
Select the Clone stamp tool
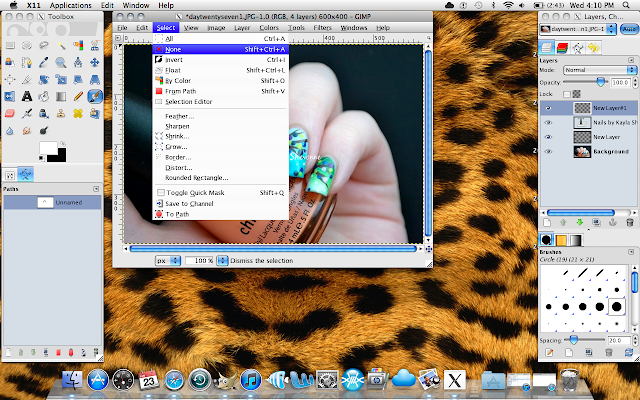pyautogui.click(x=61, y=113)
